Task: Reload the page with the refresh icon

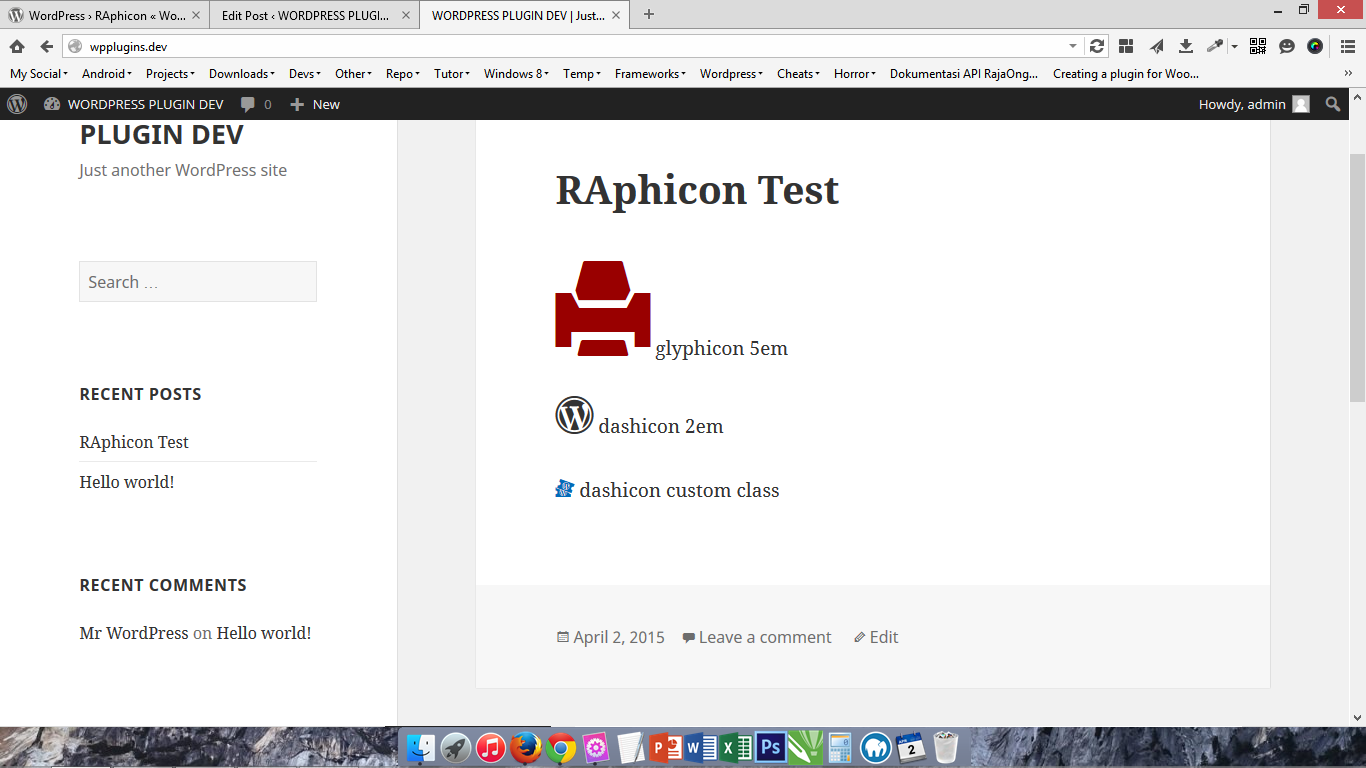Action: tap(1097, 46)
